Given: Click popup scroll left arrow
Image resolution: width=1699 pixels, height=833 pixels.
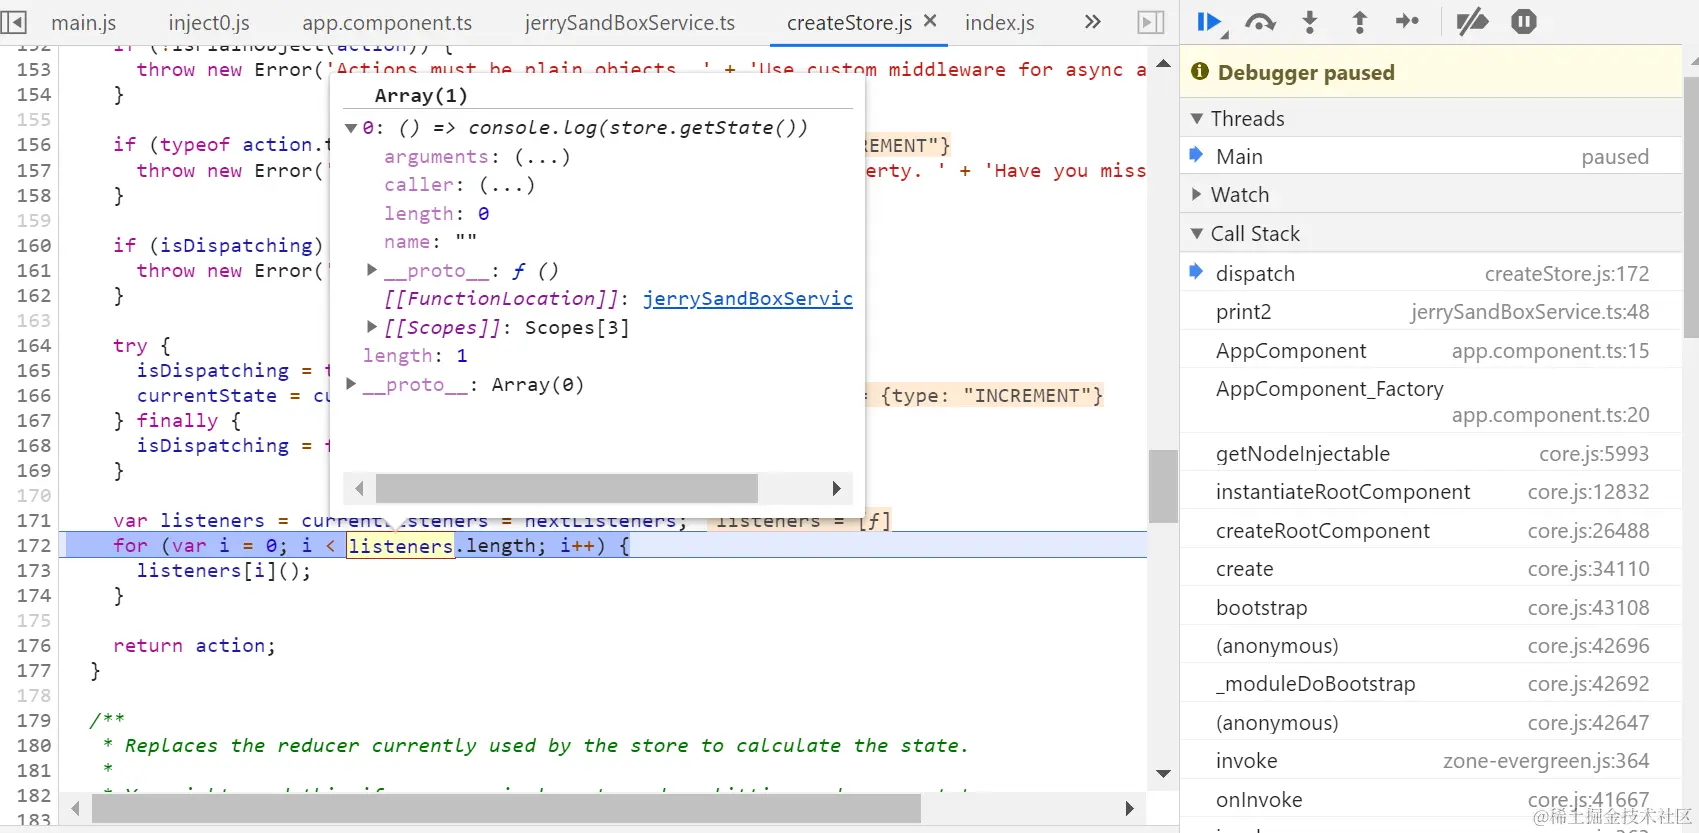Looking at the screenshot, I should (360, 488).
